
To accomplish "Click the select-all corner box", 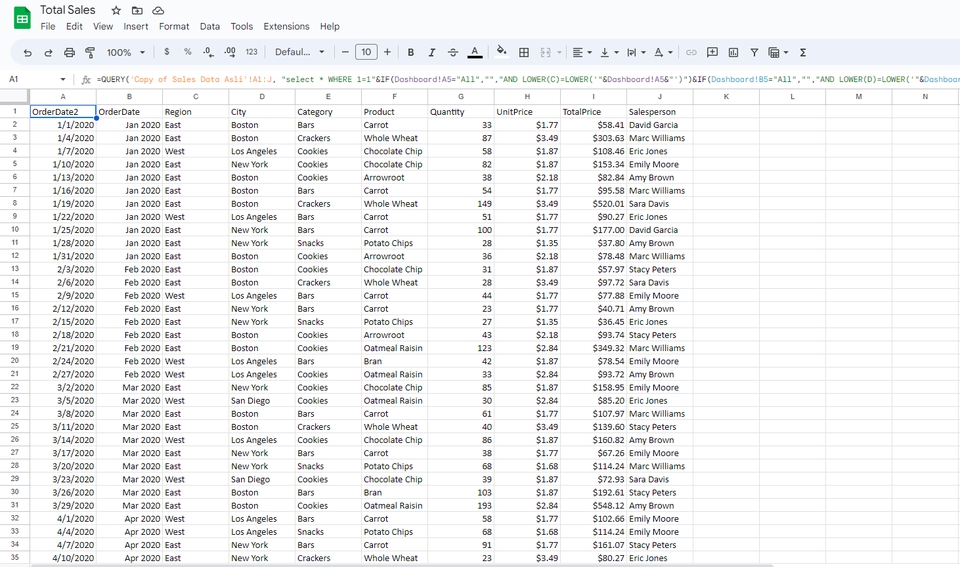I will [x=14, y=96].
